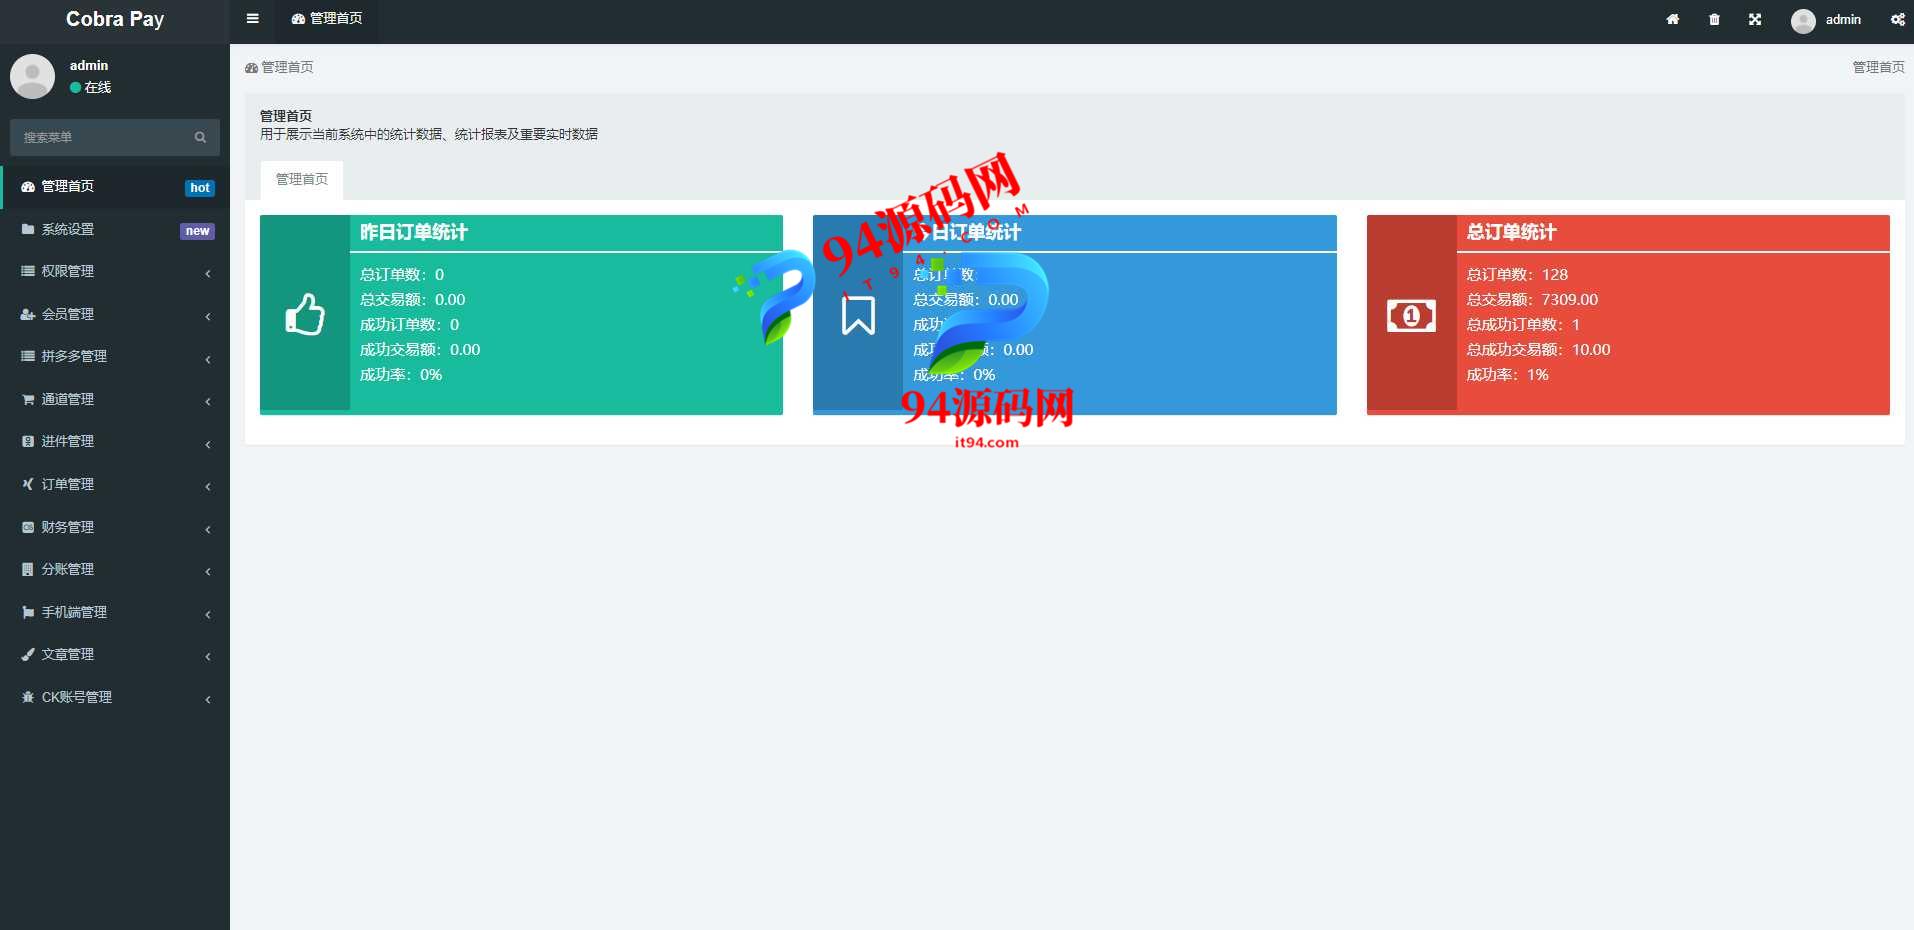Expand the 订单管理 chevron

(208, 486)
